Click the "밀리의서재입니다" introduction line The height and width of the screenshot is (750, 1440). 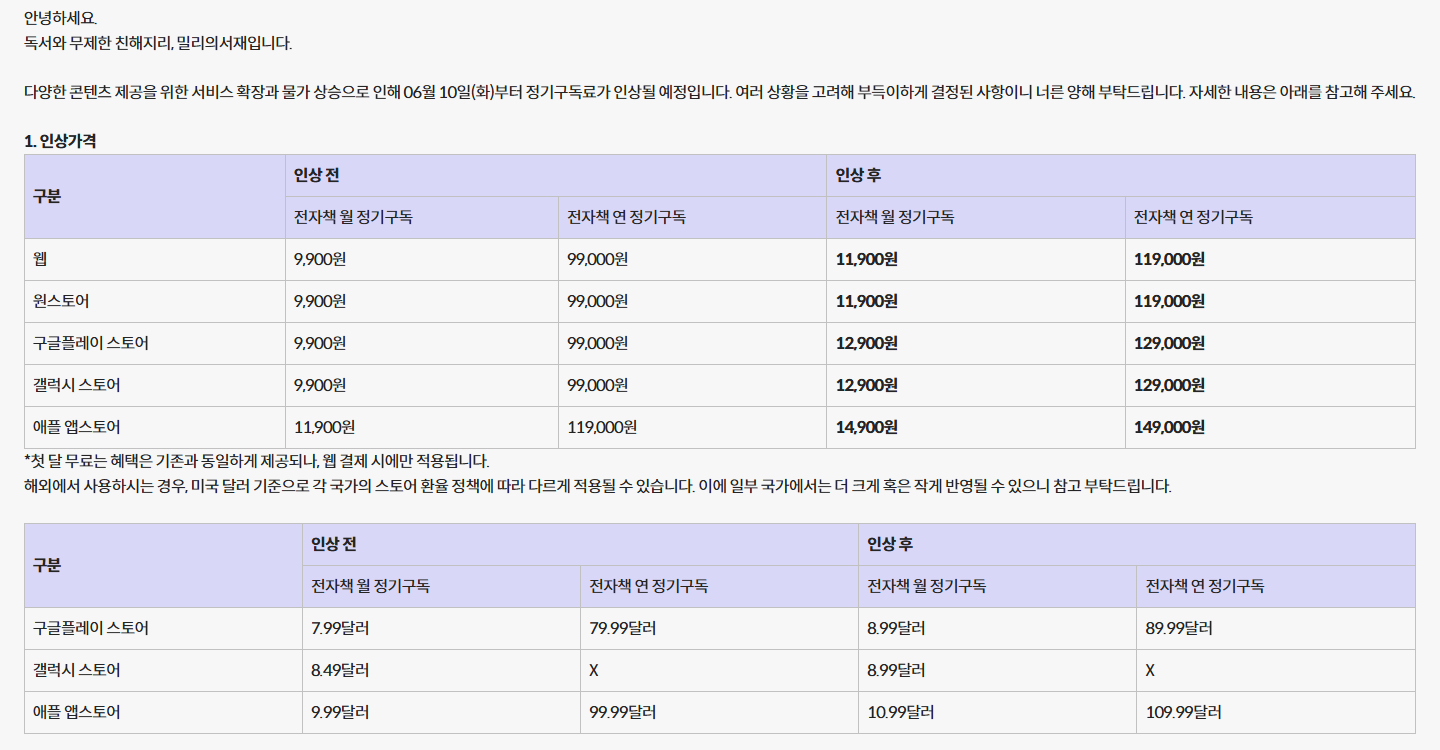158,43
